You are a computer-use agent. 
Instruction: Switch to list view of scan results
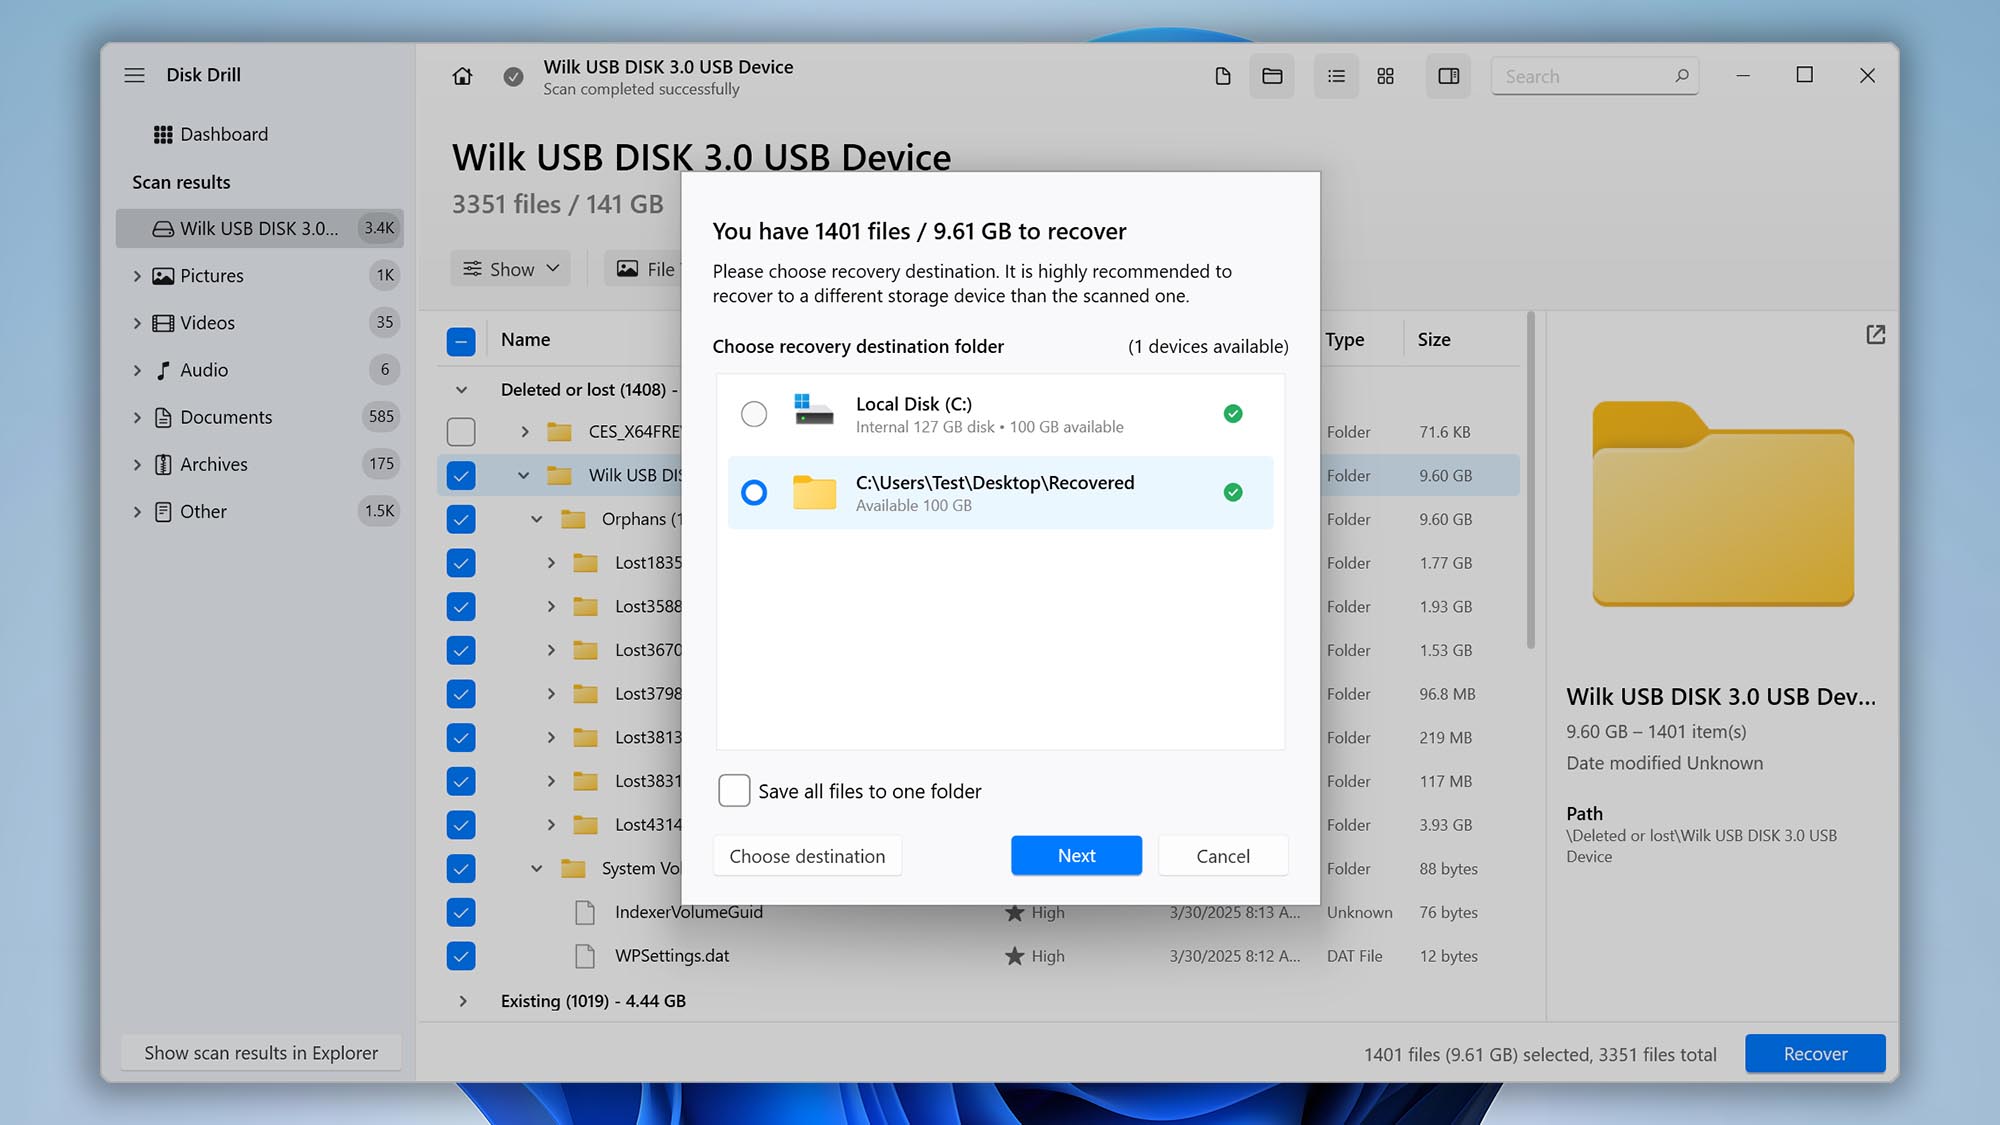point(1336,75)
